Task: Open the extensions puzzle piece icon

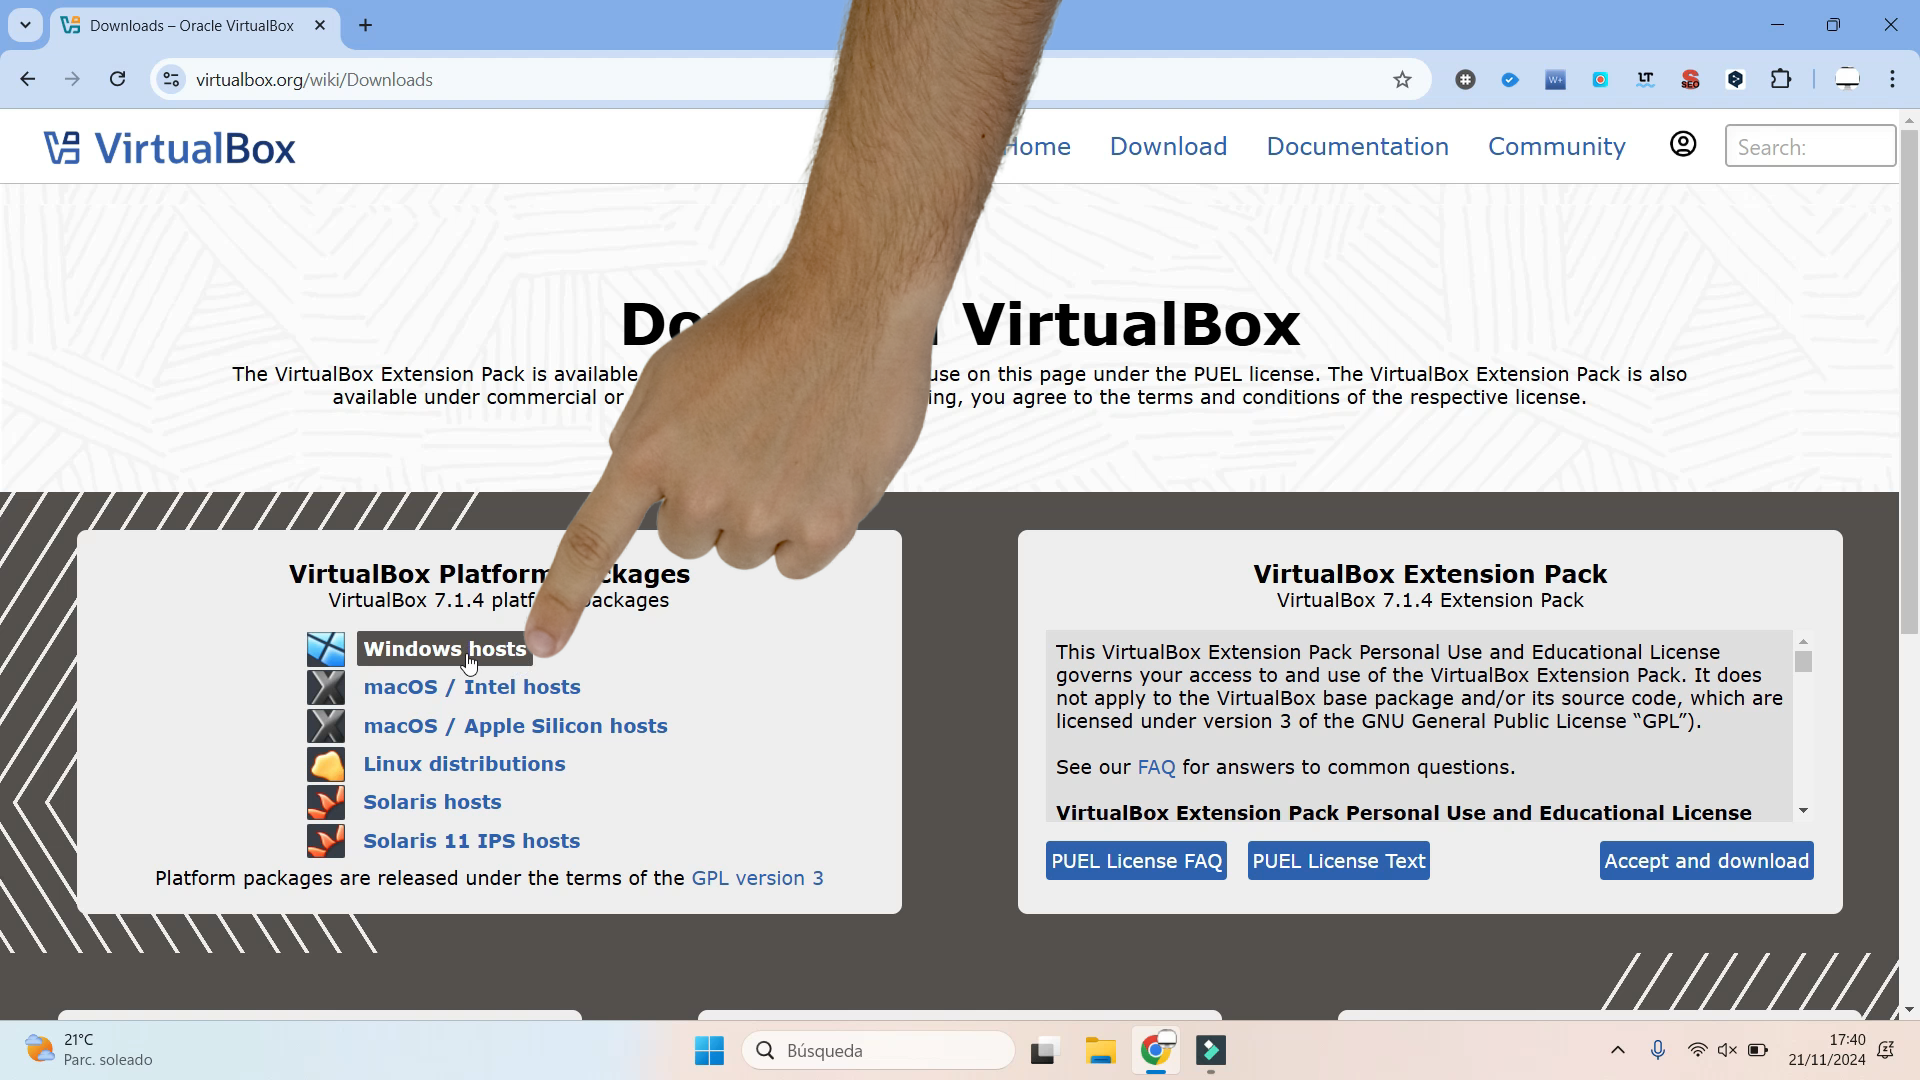Action: (1783, 79)
